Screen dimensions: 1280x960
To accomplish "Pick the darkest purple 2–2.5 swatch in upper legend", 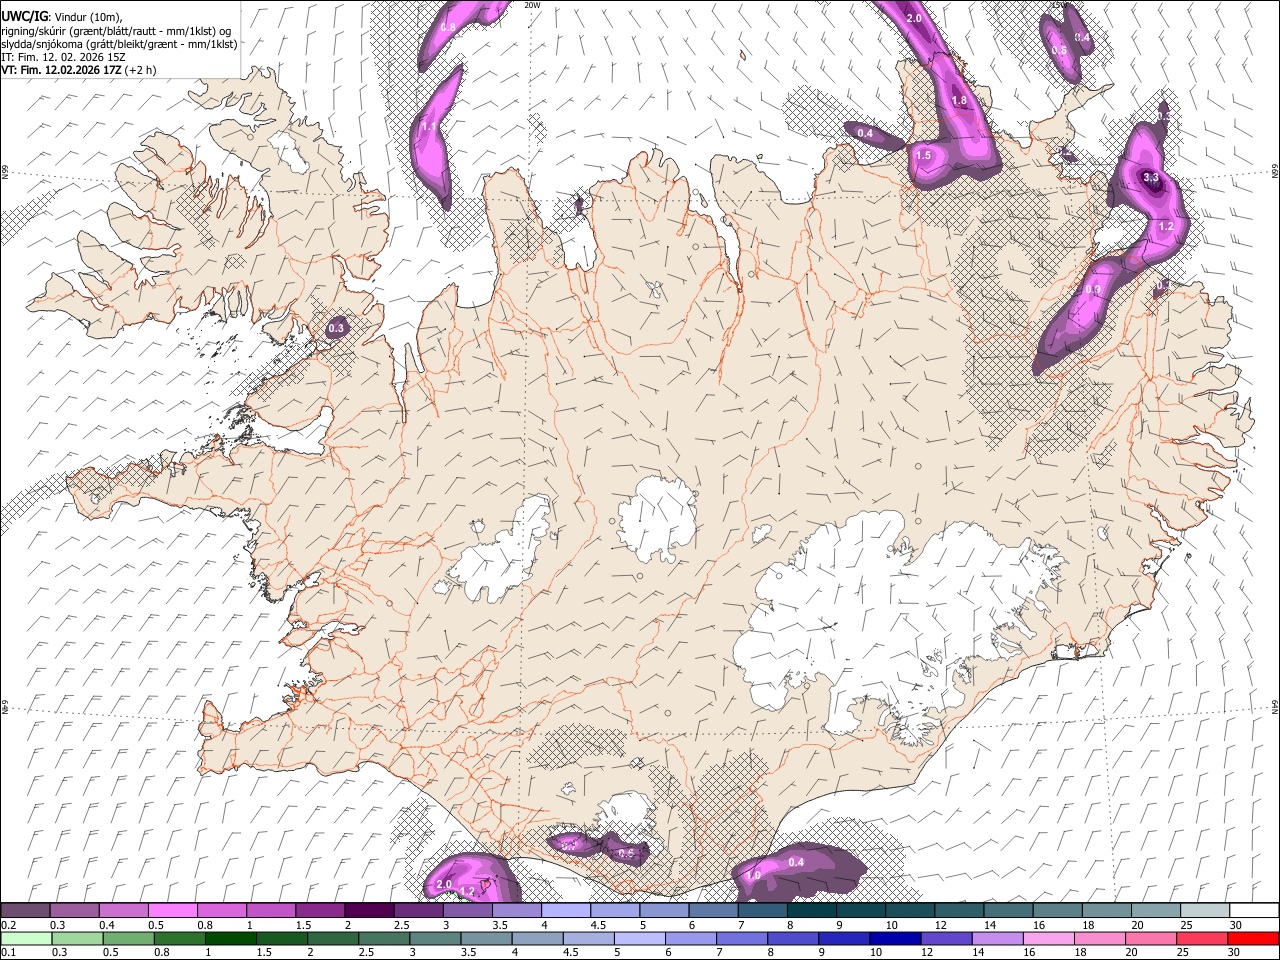I will point(369,911).
